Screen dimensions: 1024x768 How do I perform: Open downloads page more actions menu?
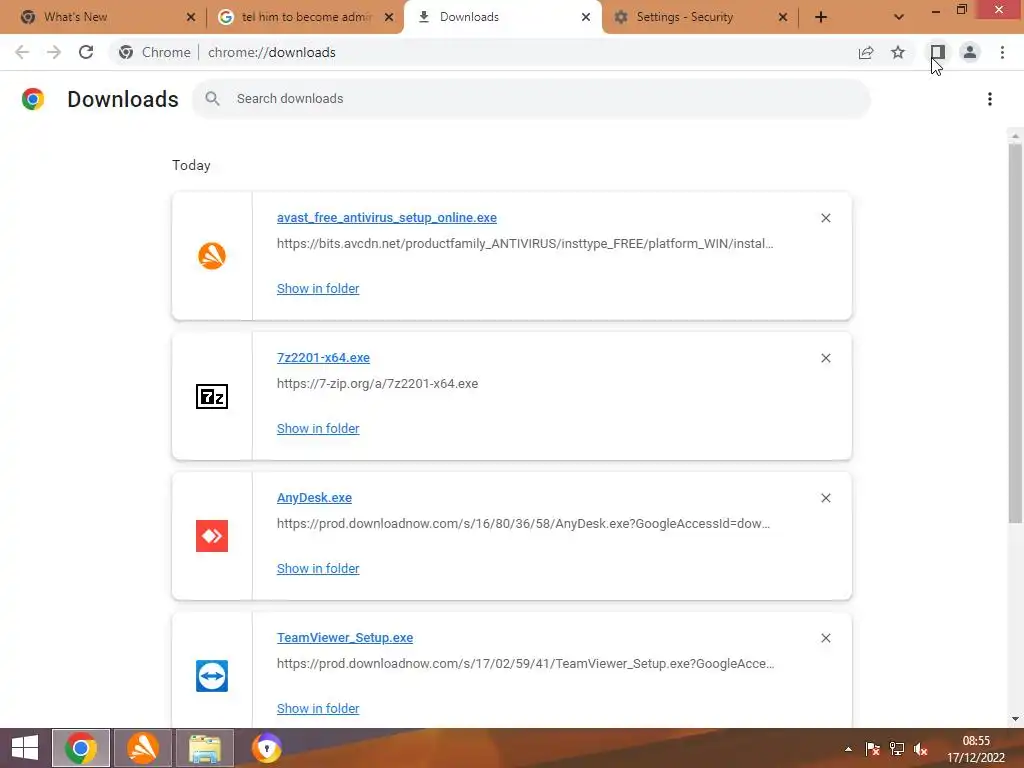pos(990,99)
